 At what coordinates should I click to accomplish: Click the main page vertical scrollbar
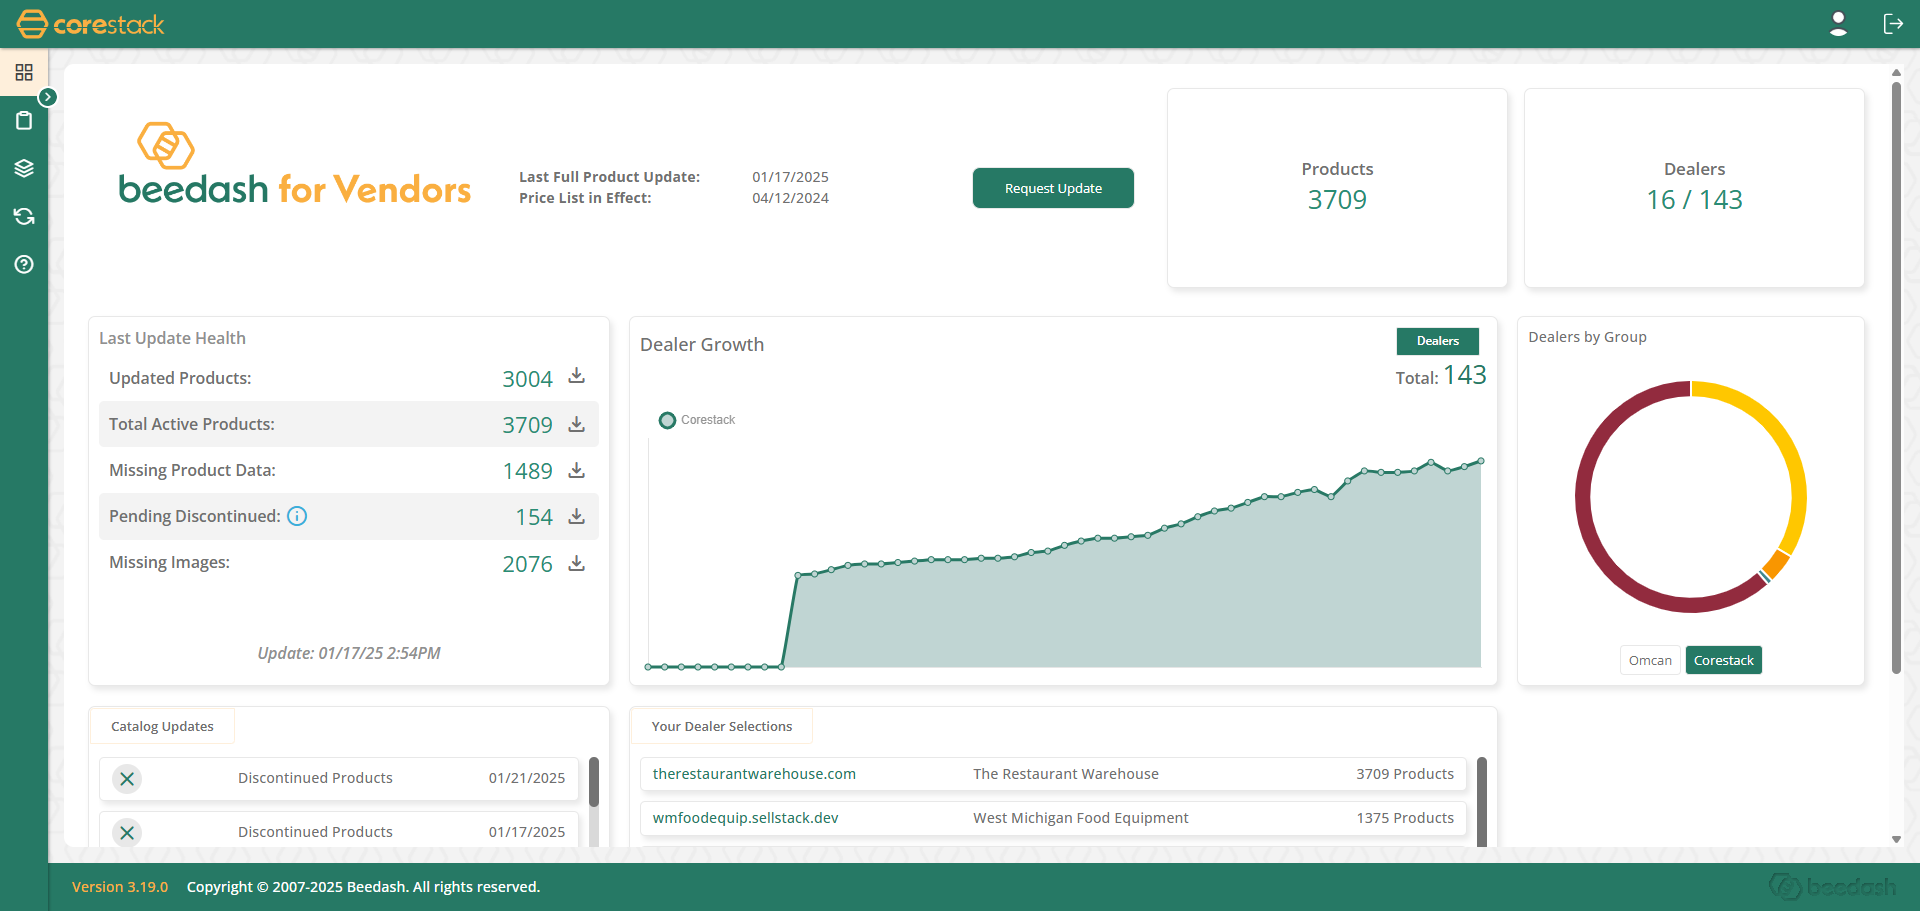1896,378
